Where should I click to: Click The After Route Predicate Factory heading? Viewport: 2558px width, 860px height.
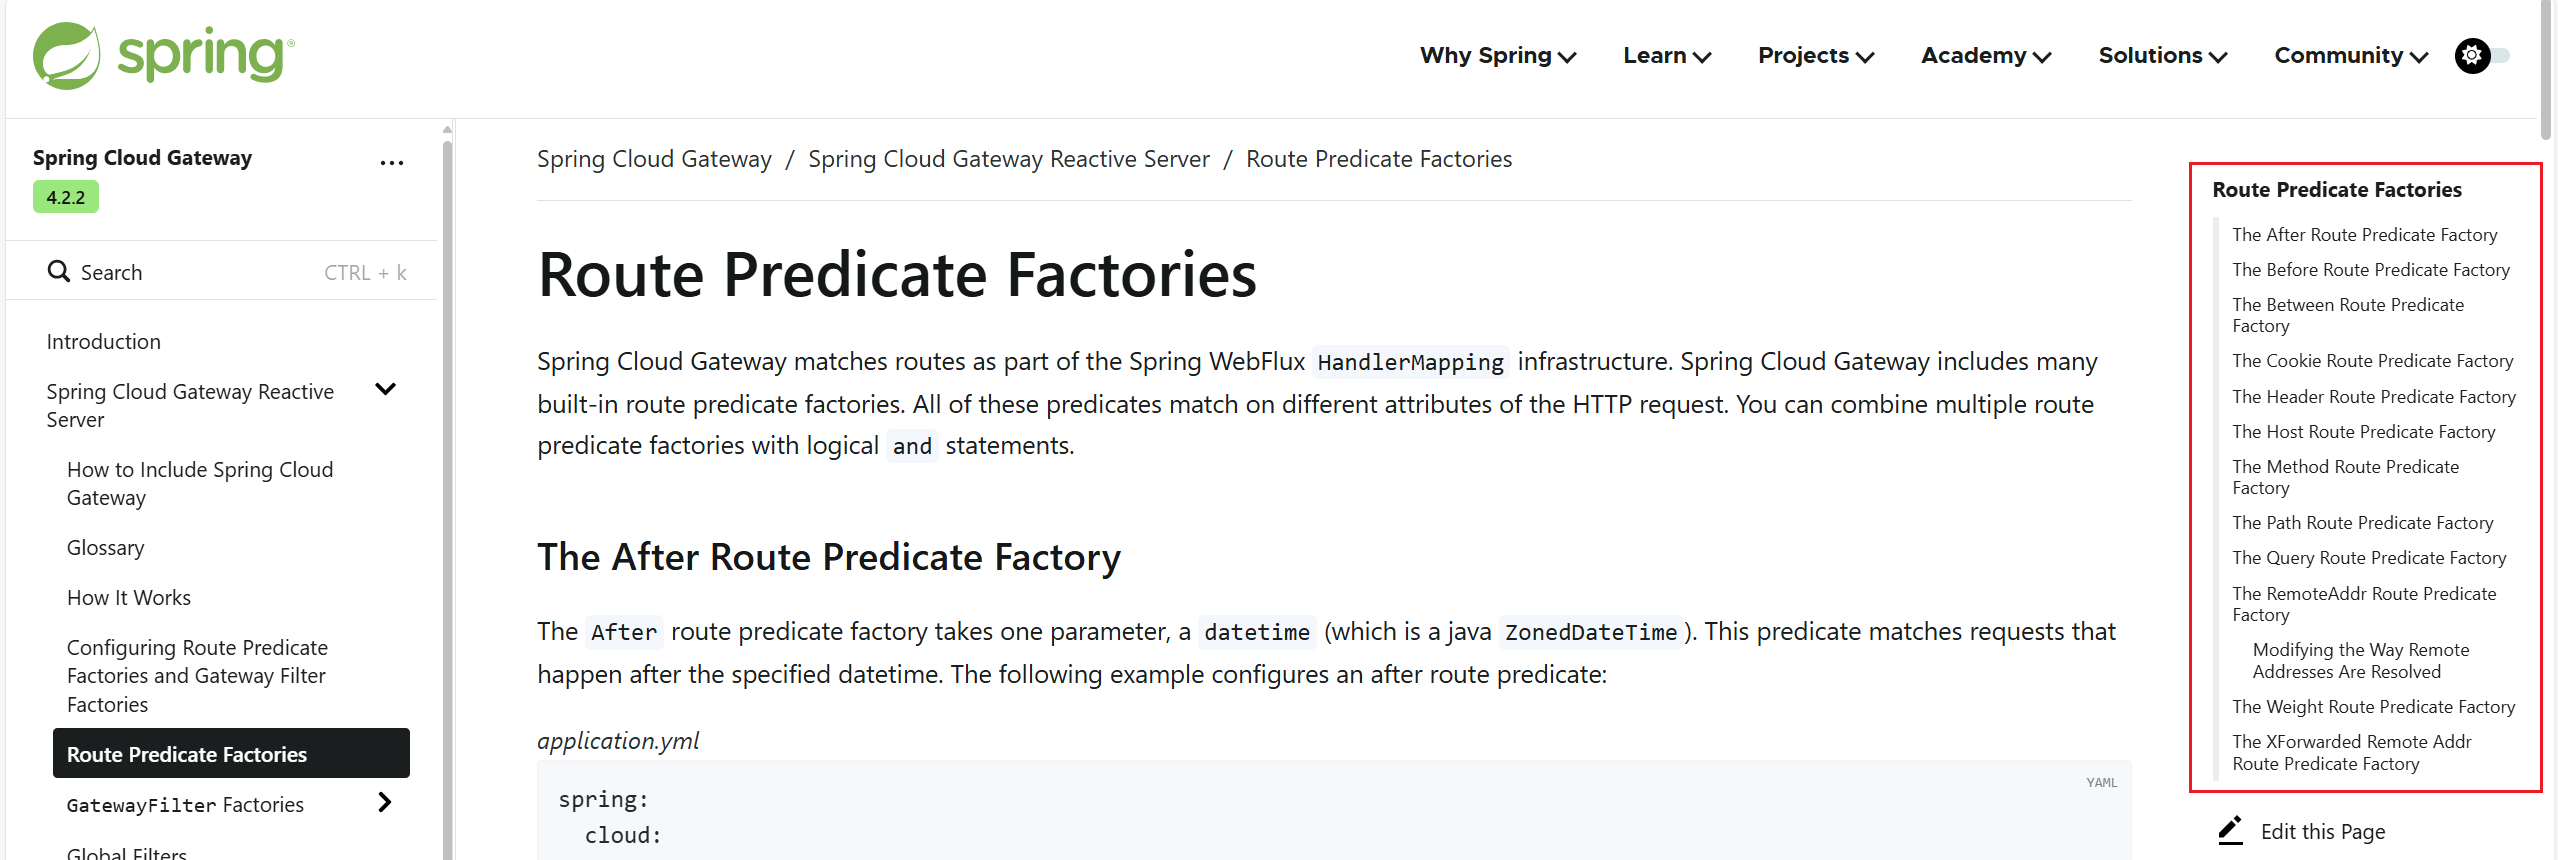click(829, 557)
